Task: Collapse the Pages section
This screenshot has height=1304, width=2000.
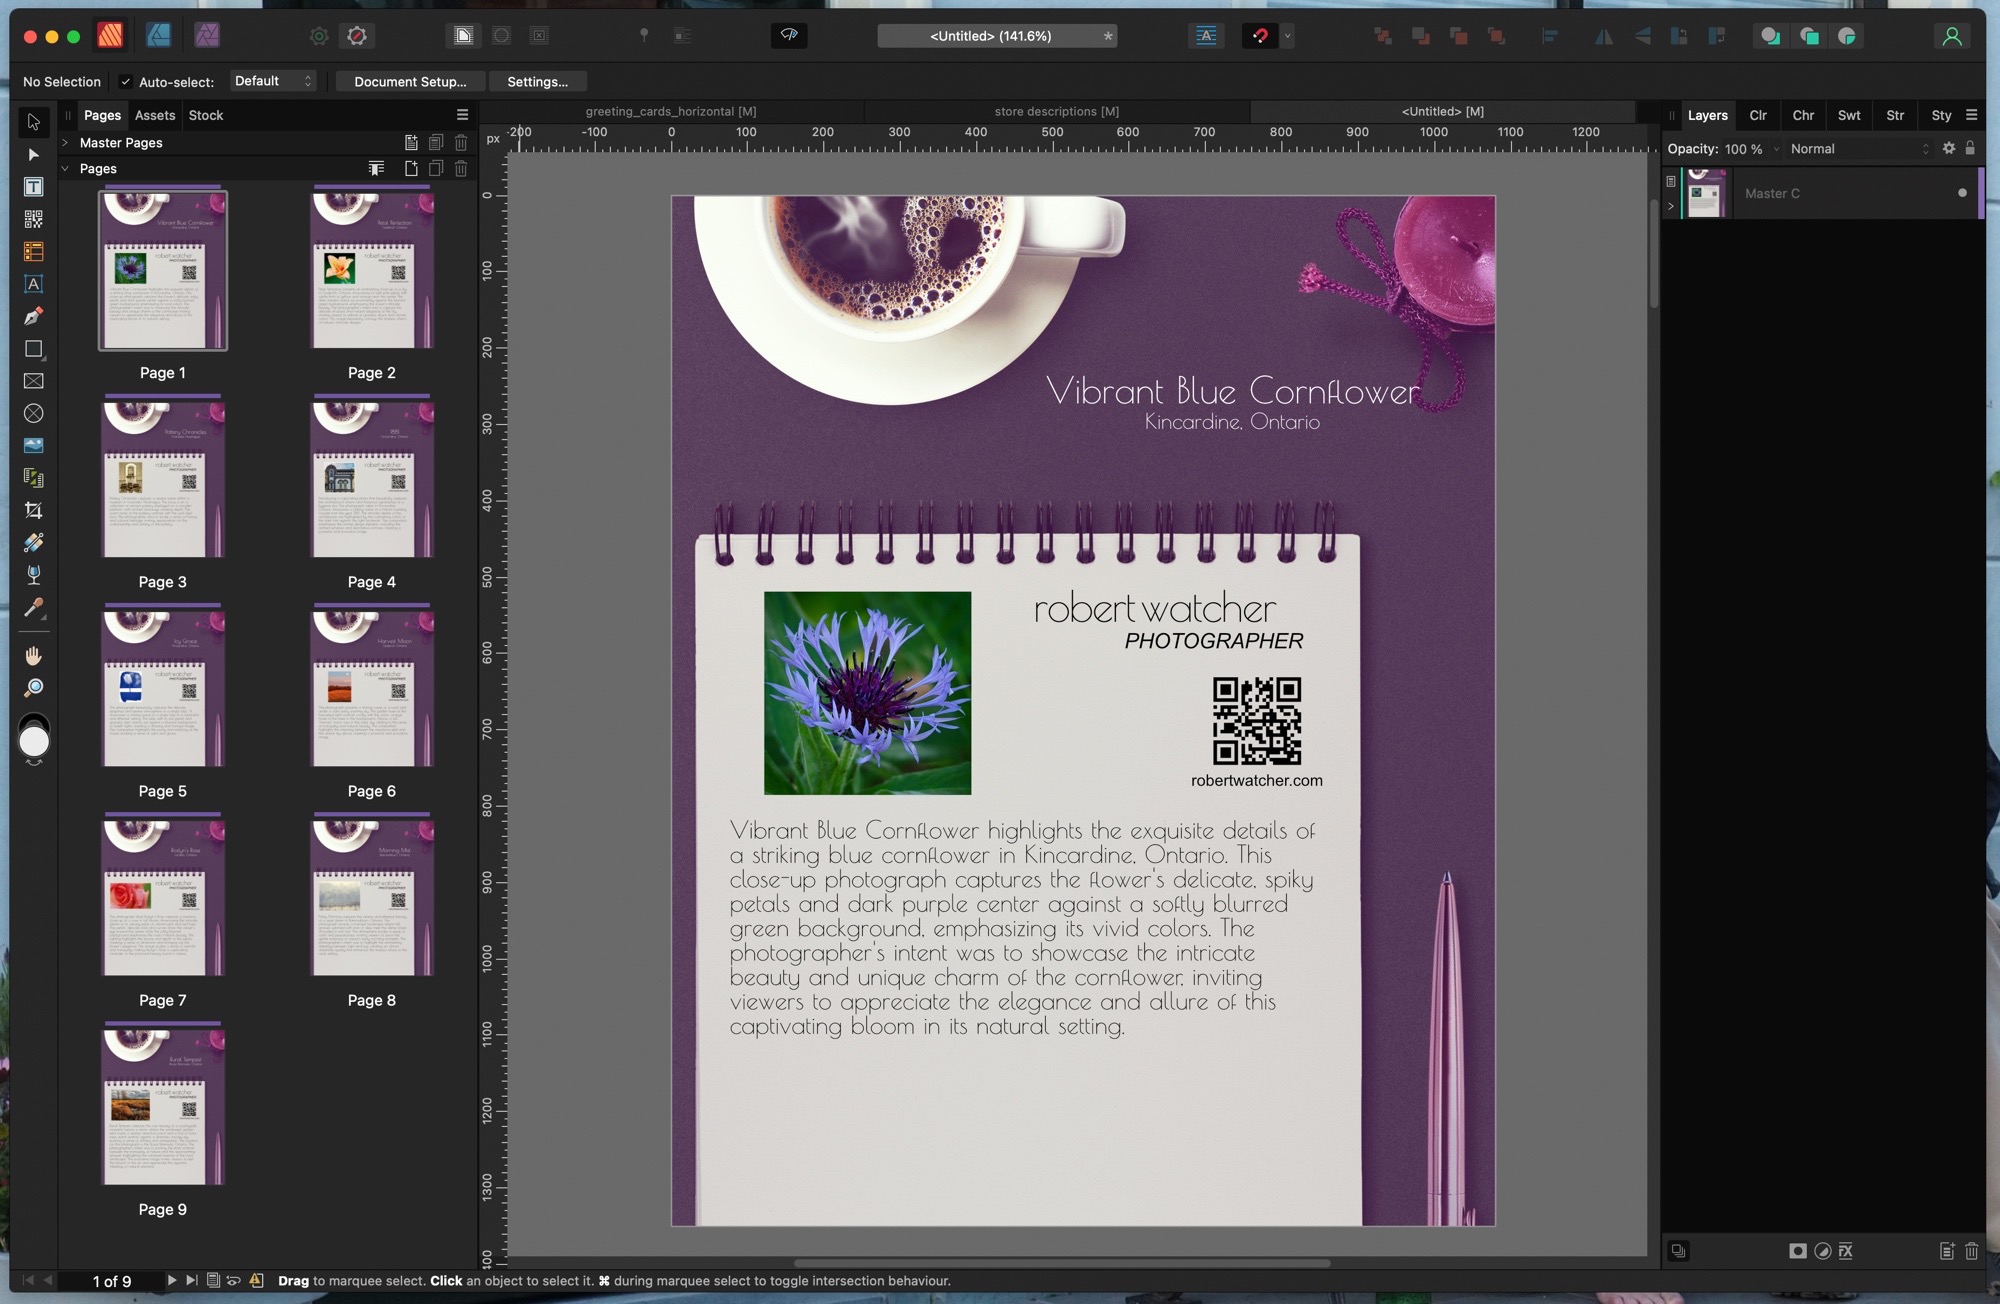Action: (65, 169)
